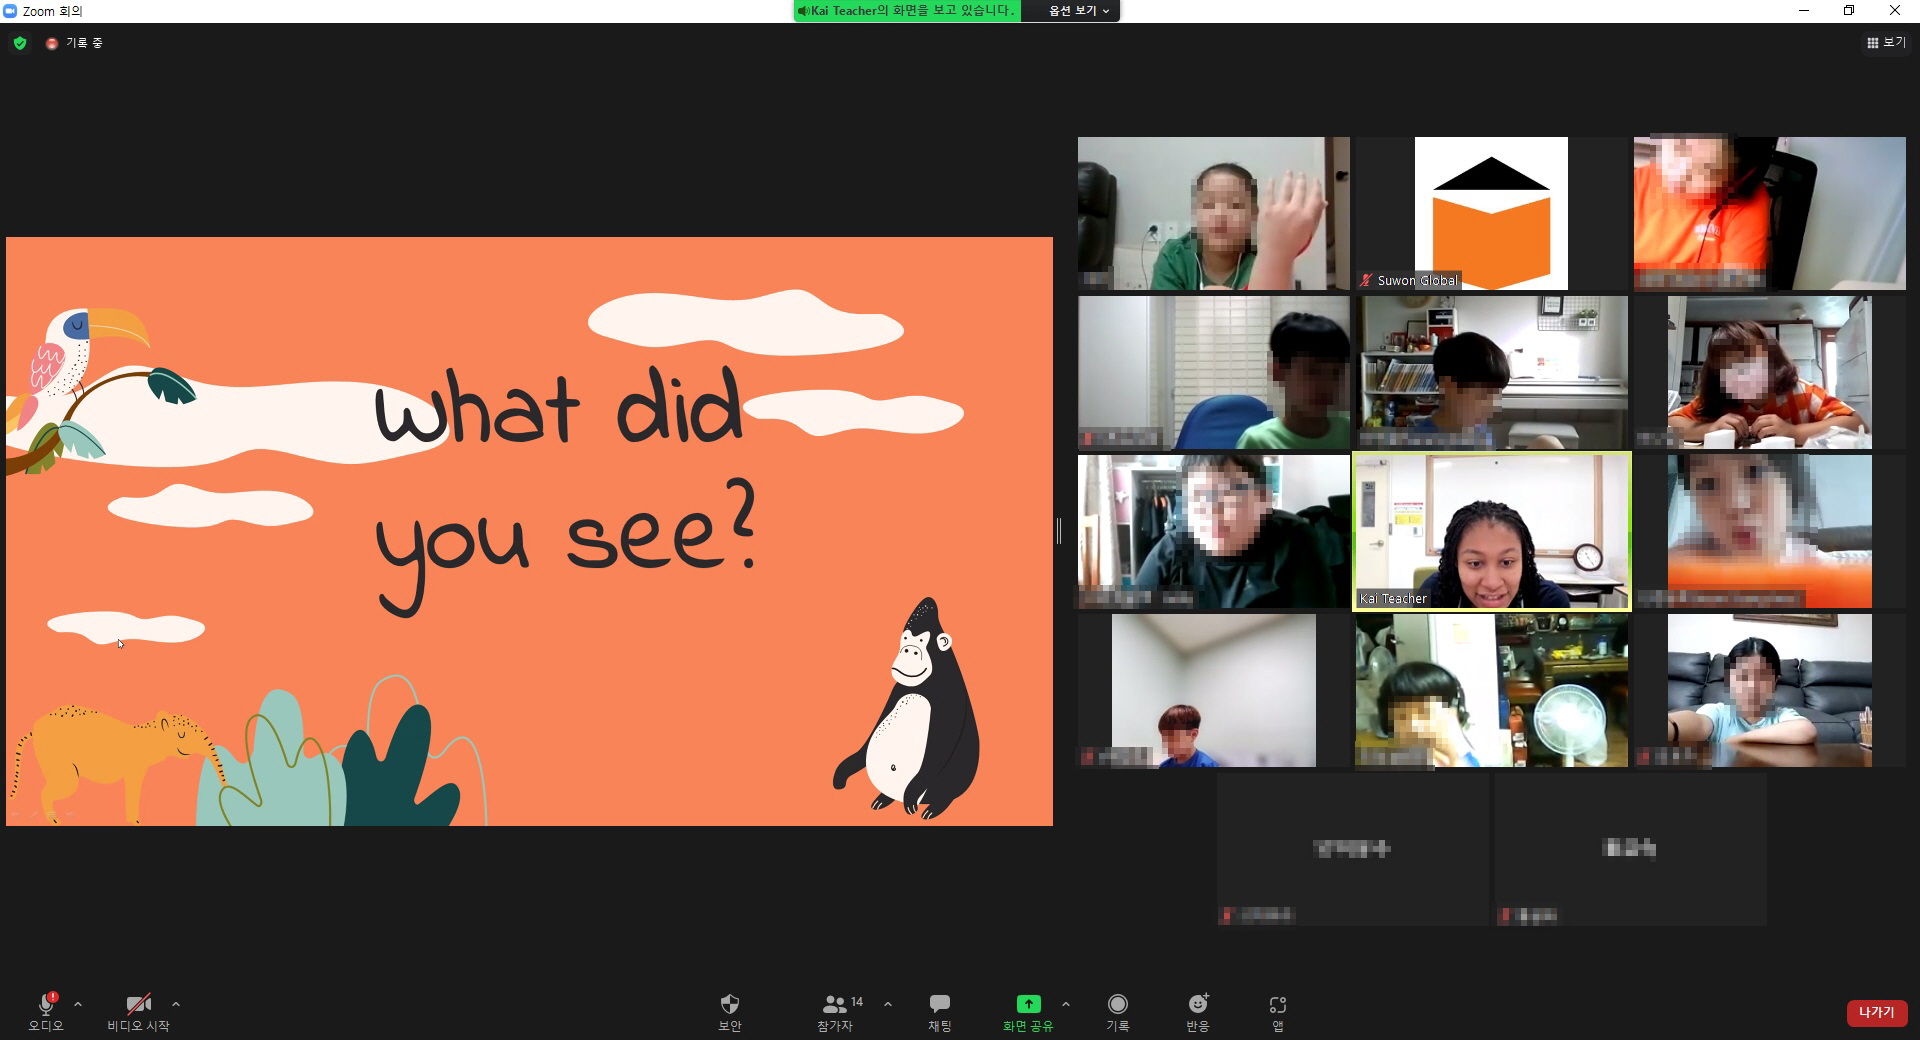Open the Participants panel icon

point(835,1005)
